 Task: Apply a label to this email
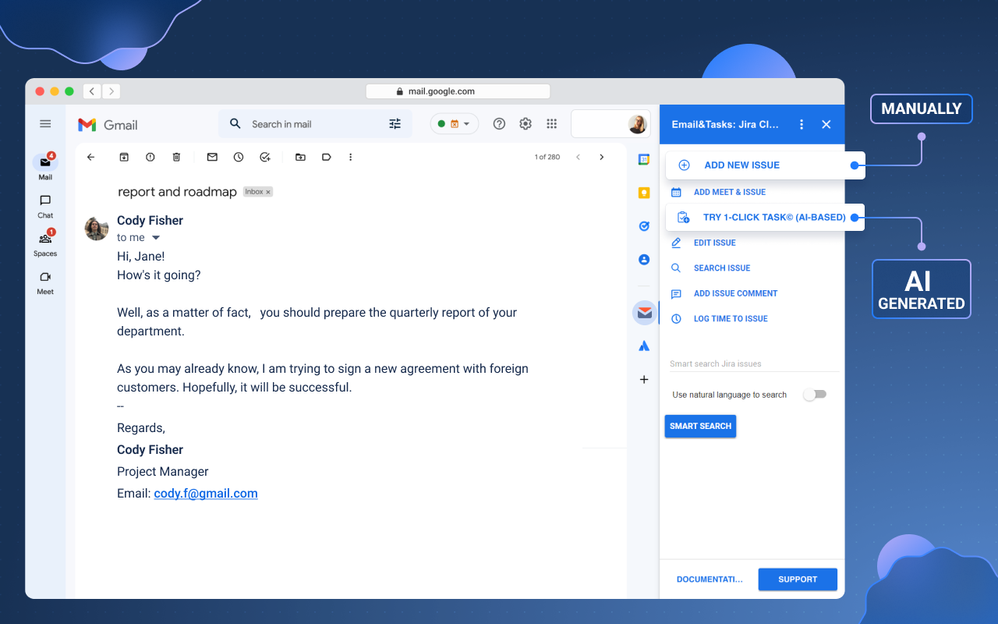click(x=327, y=157)
